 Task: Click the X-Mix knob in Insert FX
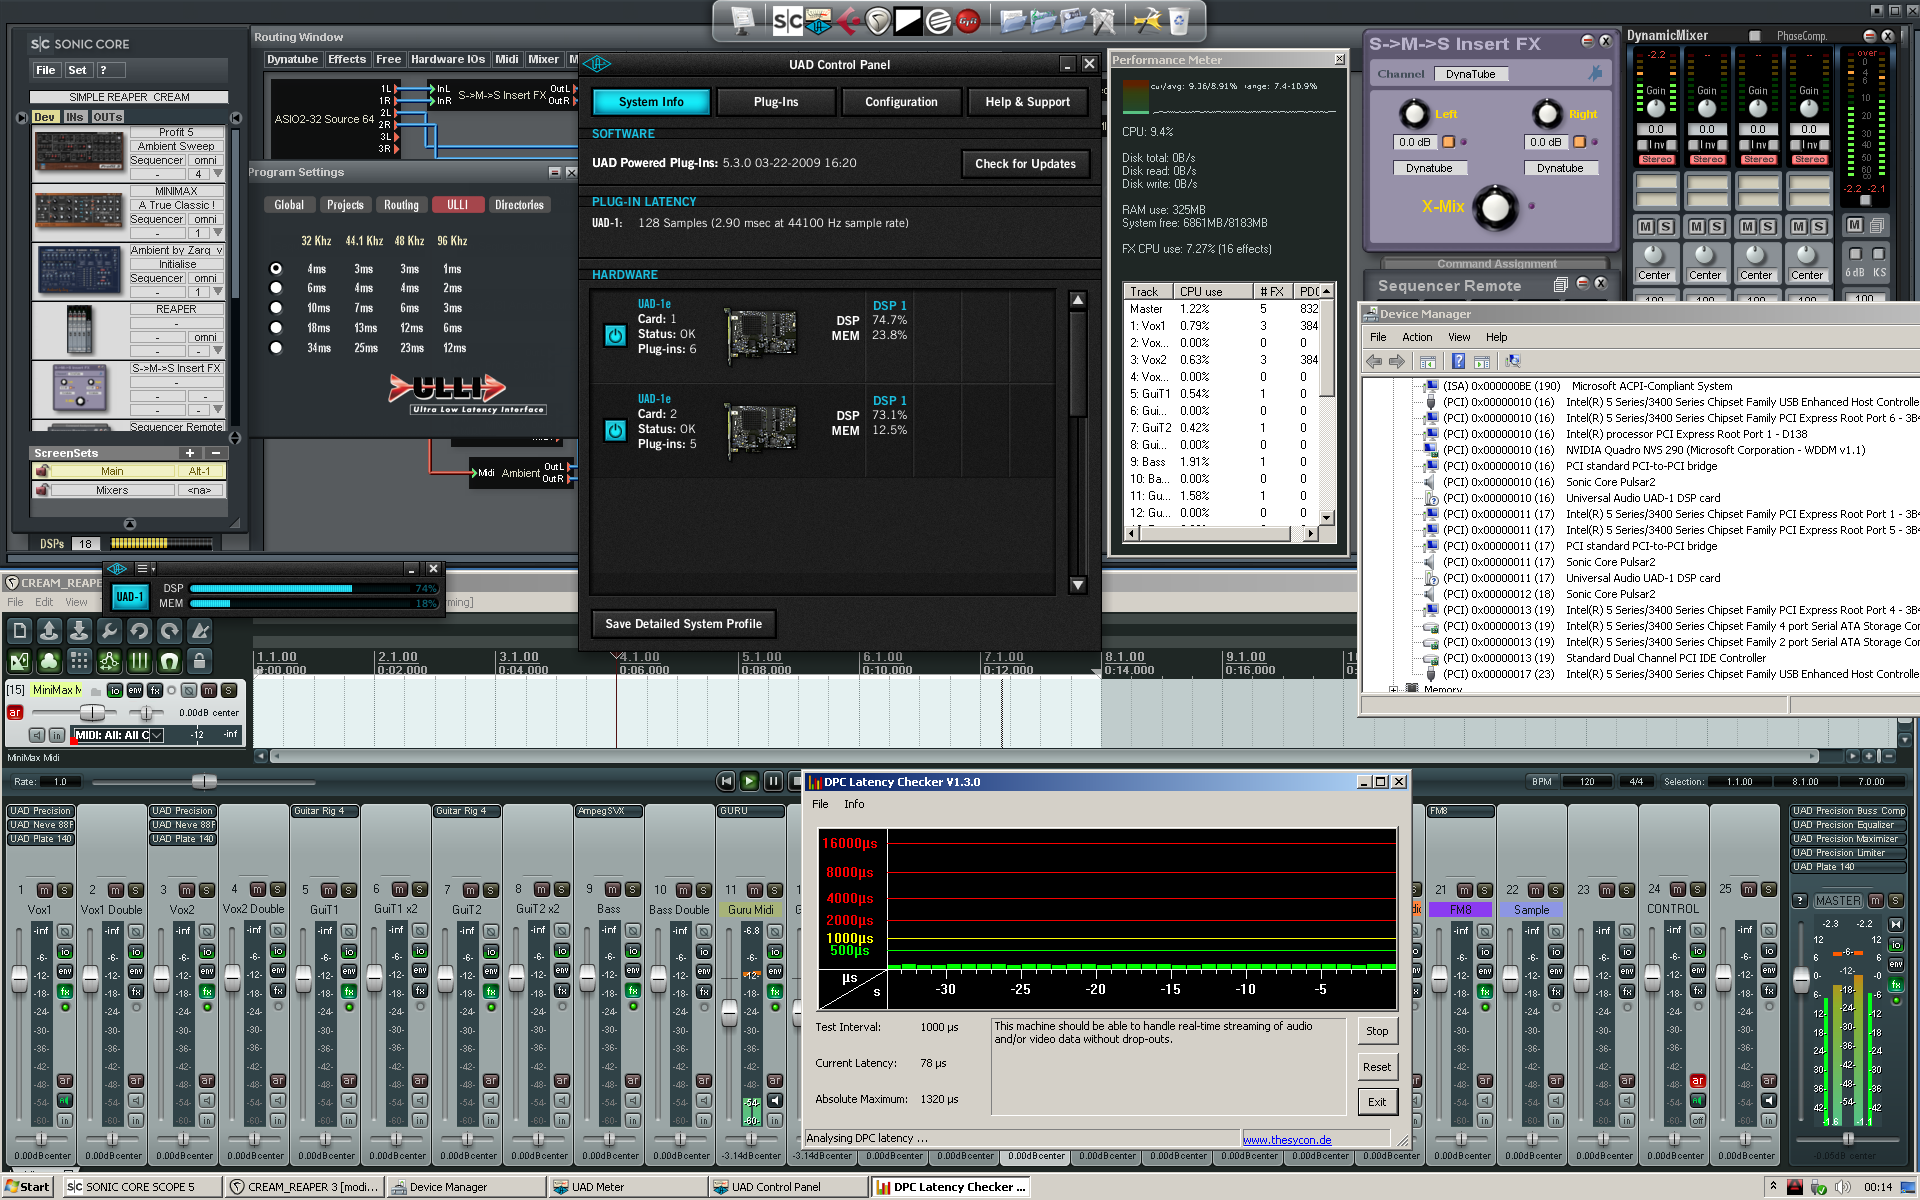click(x=1495, y=207)
